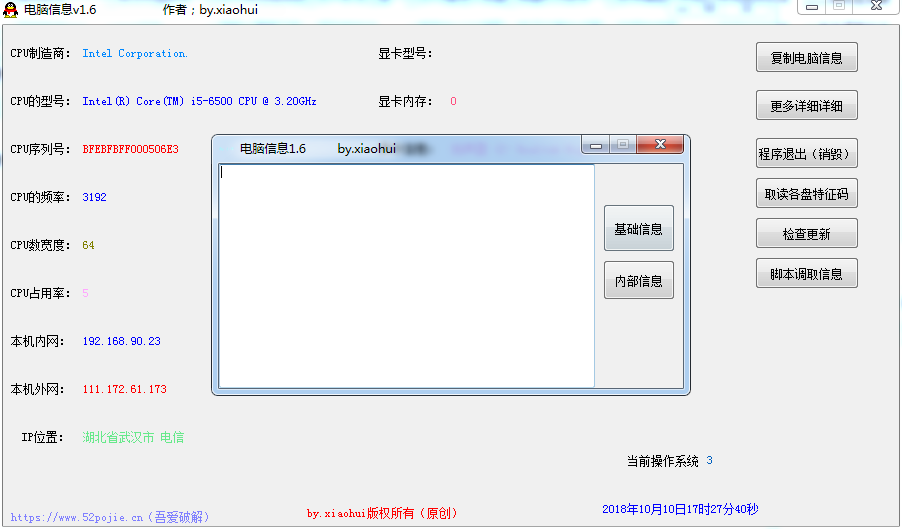Click the date-time 2018年10月10日17时27分40秒
This screenshot has height=529, width=902.
click(680, 509)
